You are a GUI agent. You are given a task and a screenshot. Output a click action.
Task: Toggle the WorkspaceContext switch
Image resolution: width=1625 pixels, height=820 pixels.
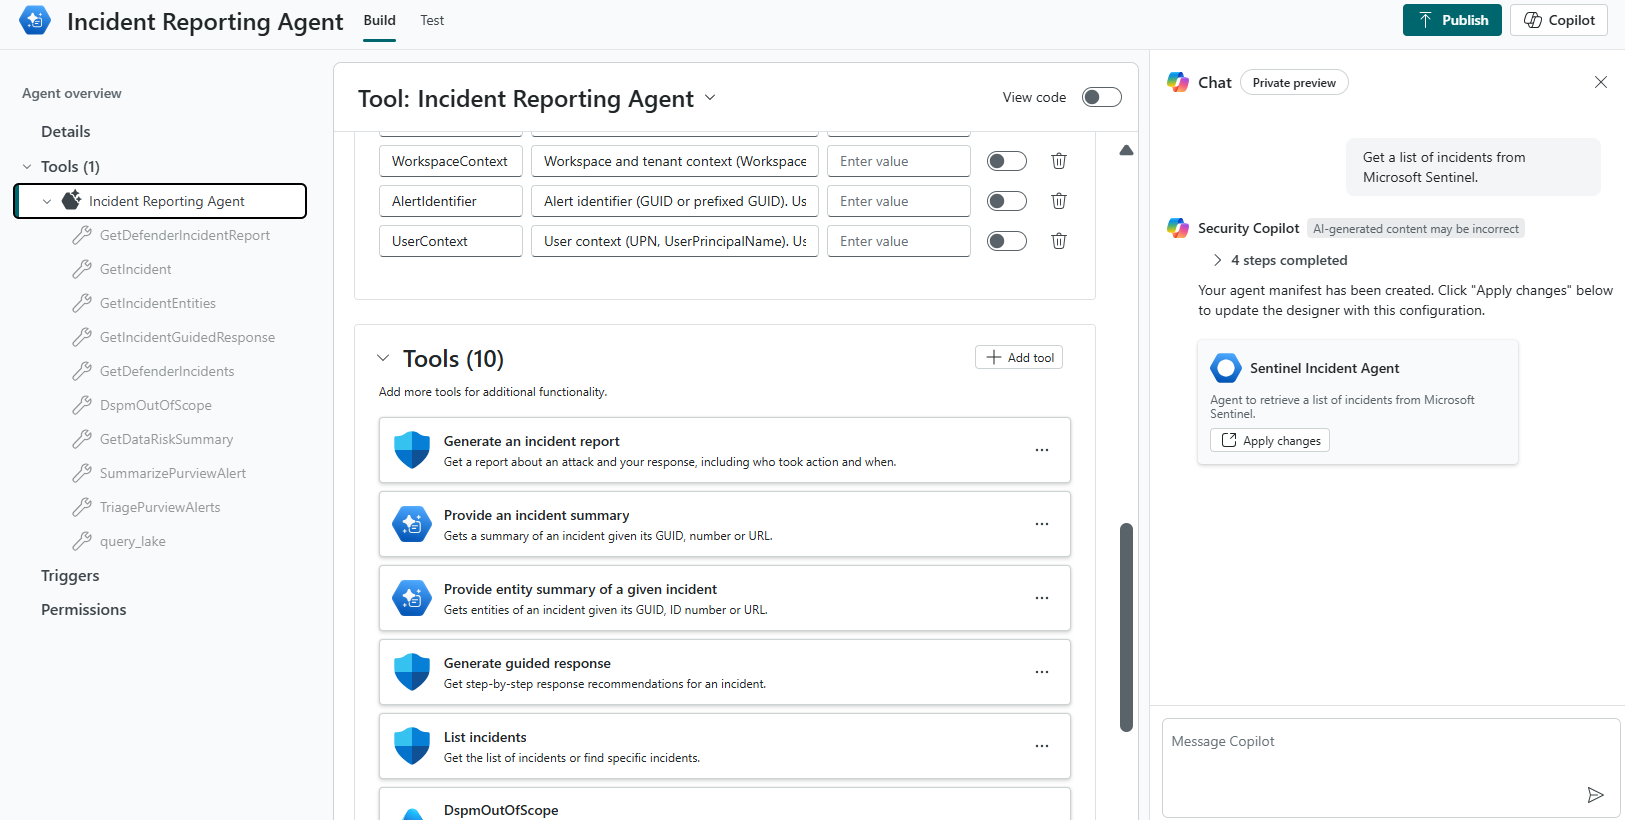(x=1006, y=161)
